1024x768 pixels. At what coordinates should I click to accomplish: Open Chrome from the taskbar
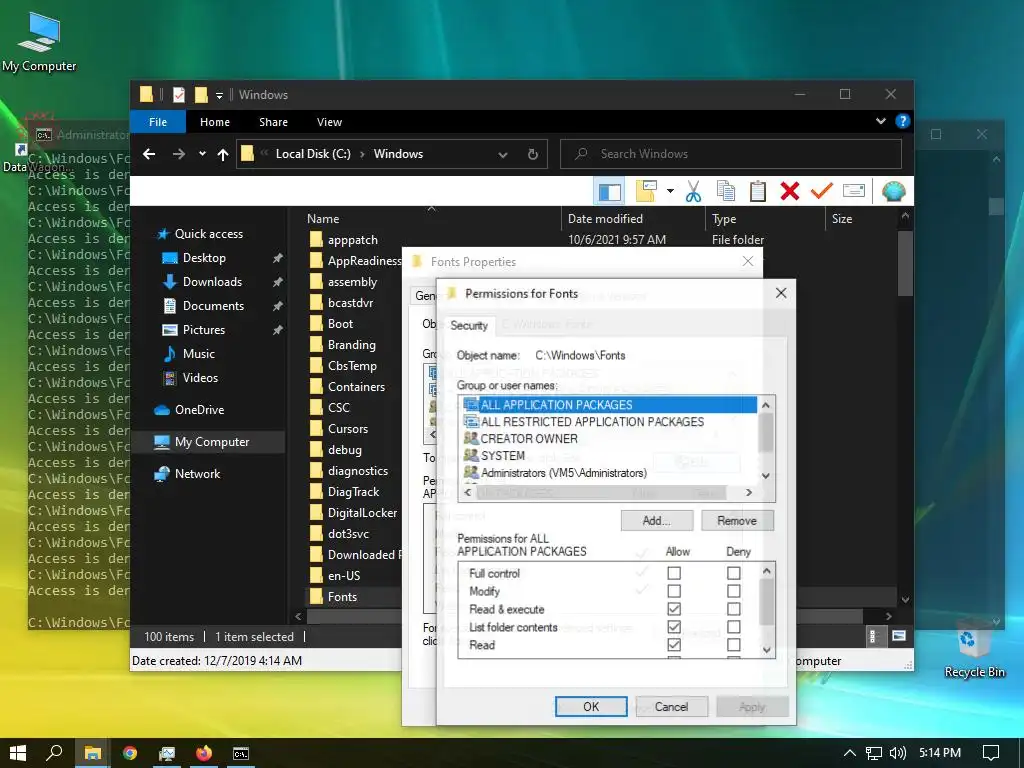130,753
